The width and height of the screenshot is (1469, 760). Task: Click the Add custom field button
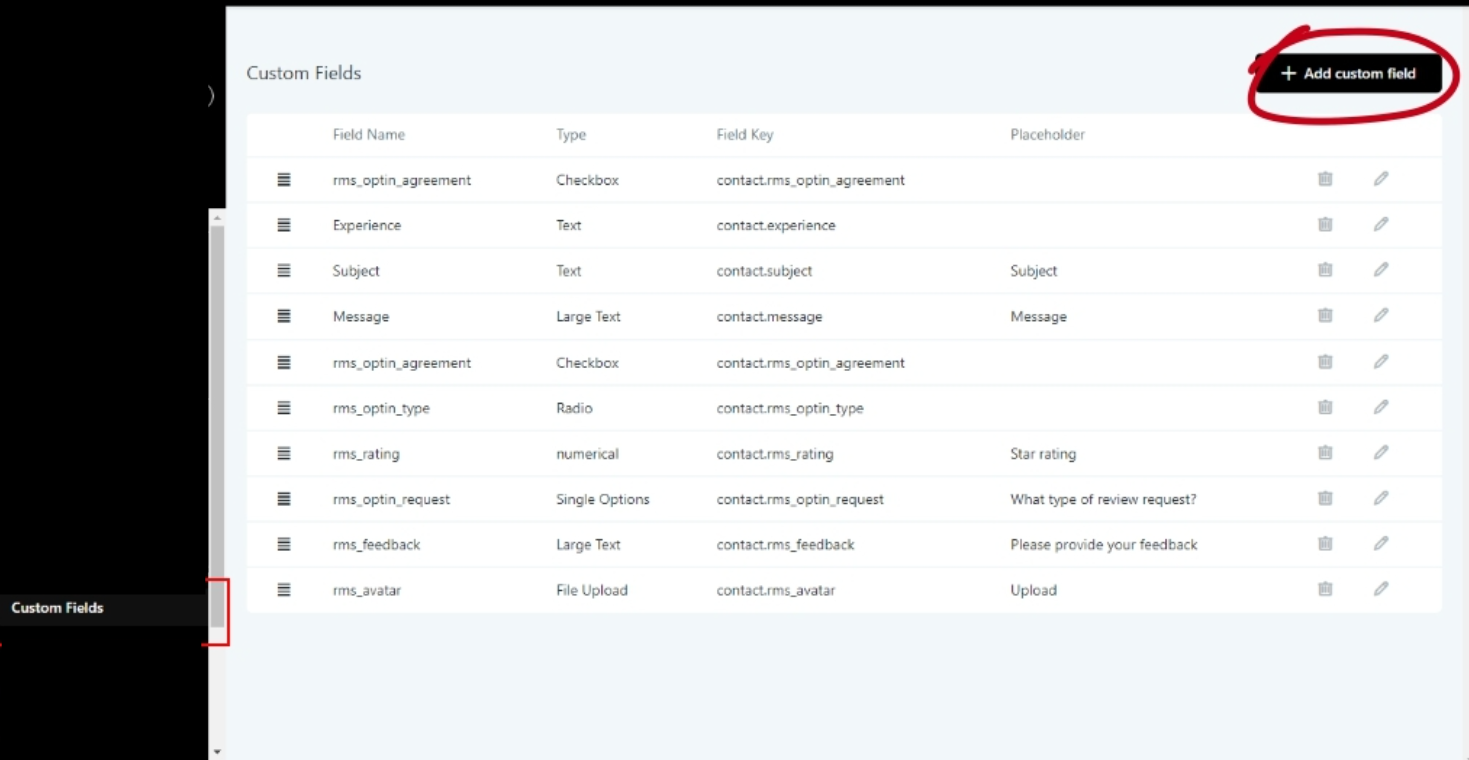pyautogui.click(x=1348, y=74)
